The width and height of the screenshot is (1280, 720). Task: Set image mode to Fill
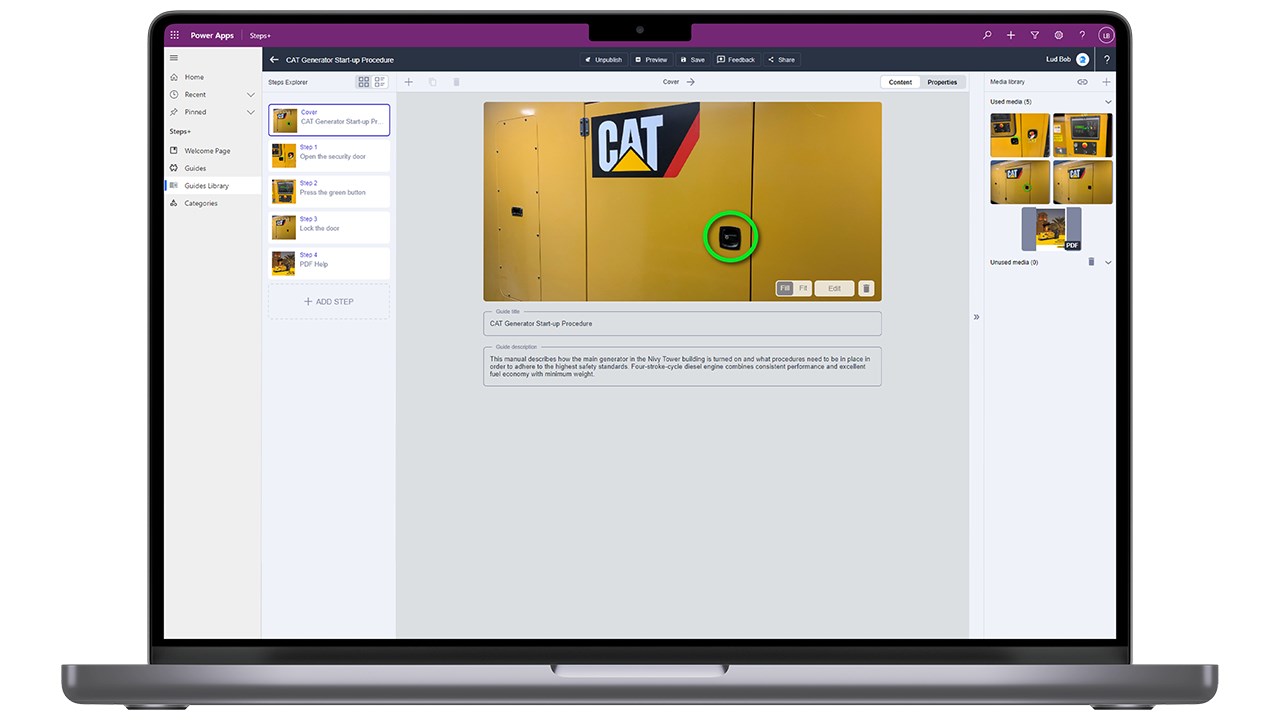coord(785,288)
